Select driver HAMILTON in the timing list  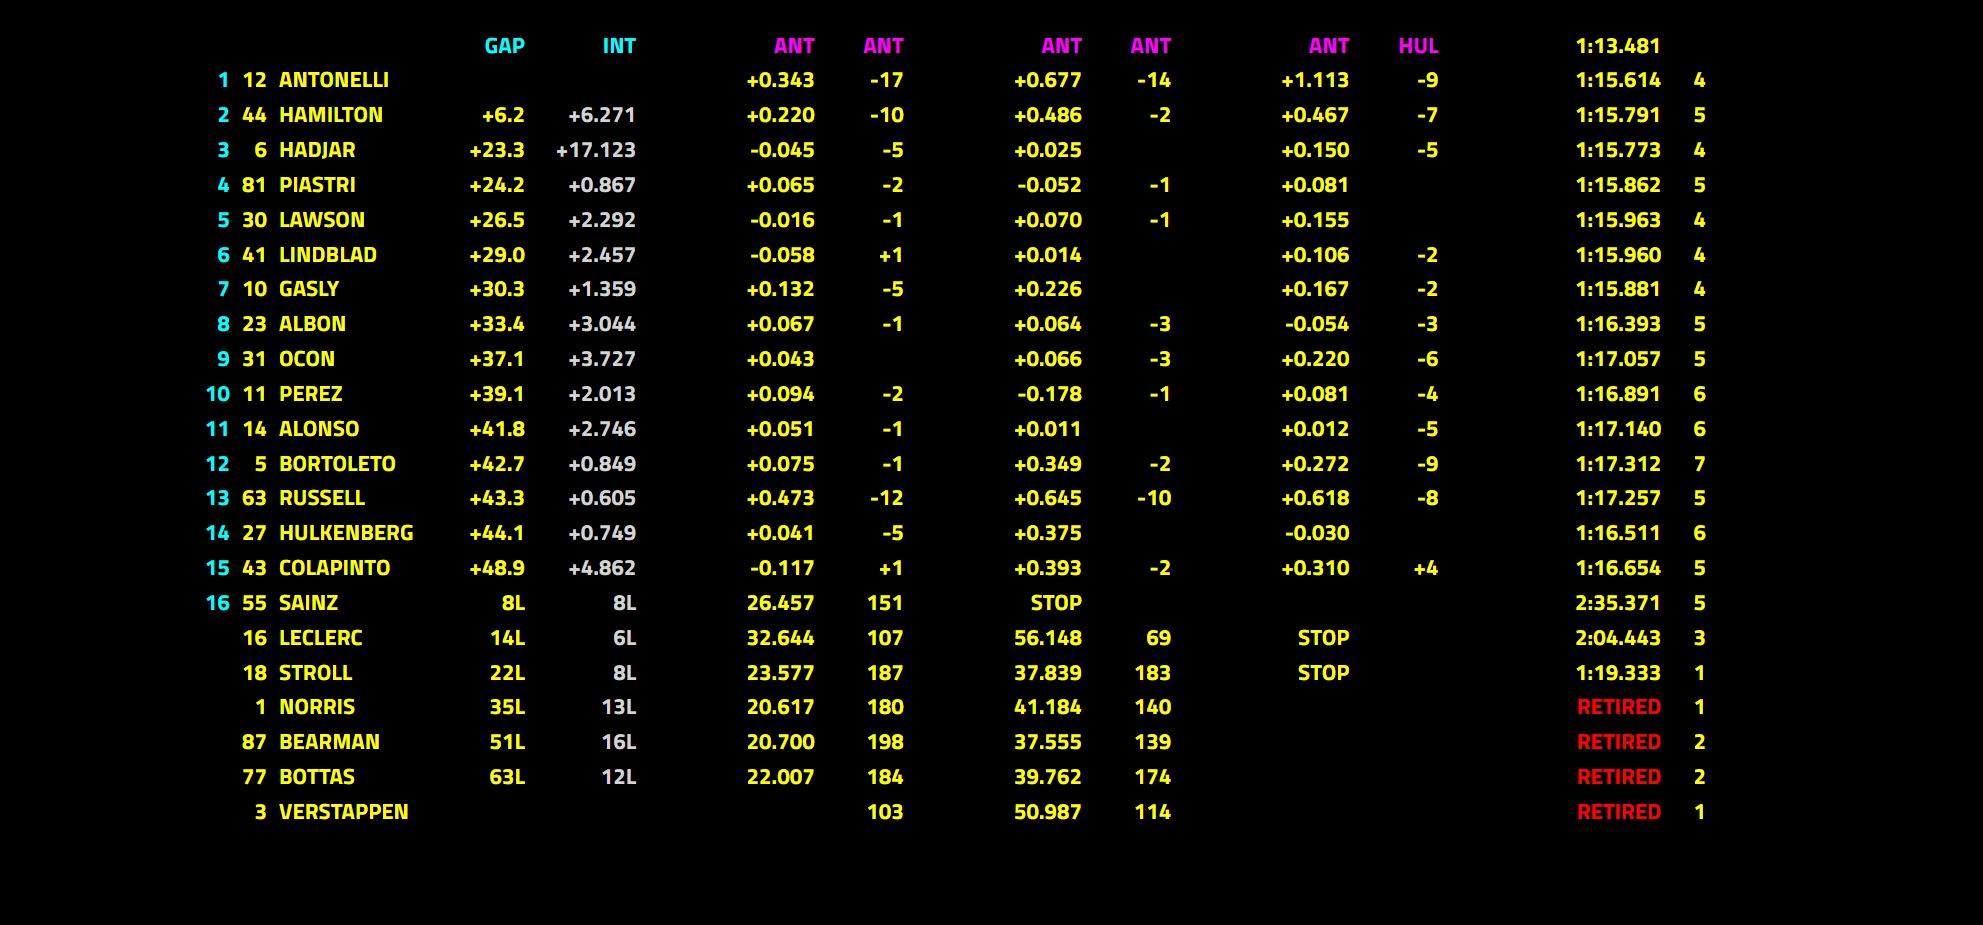click(x=331, y=115)
